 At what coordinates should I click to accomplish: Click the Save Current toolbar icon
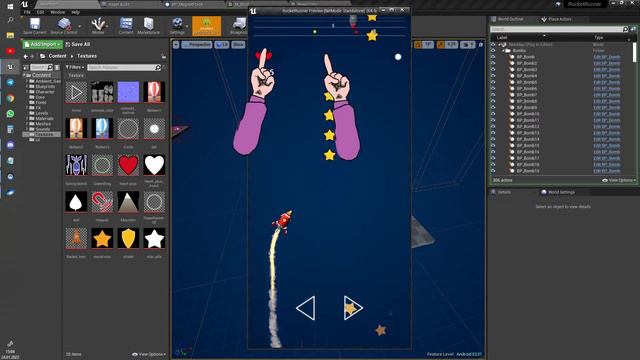(35, 25)
